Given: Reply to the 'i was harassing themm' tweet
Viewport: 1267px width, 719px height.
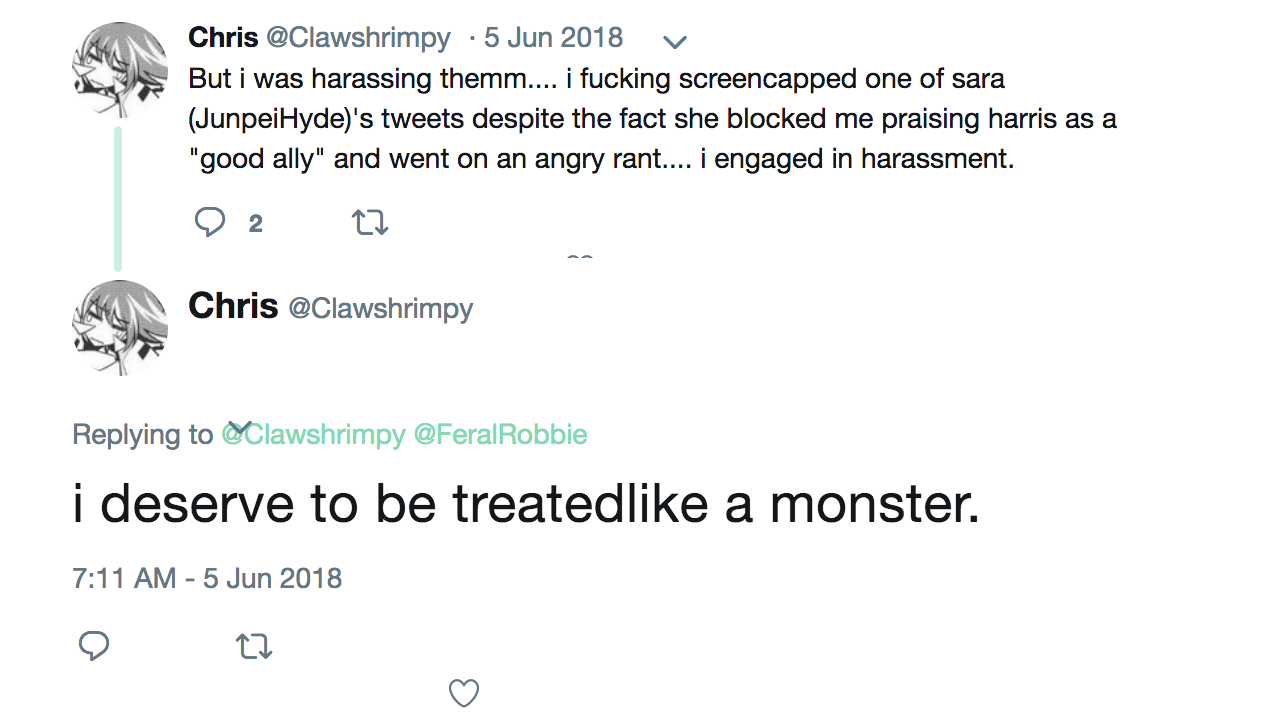Looking at the screenshot, I should click(x=210, y=222).
